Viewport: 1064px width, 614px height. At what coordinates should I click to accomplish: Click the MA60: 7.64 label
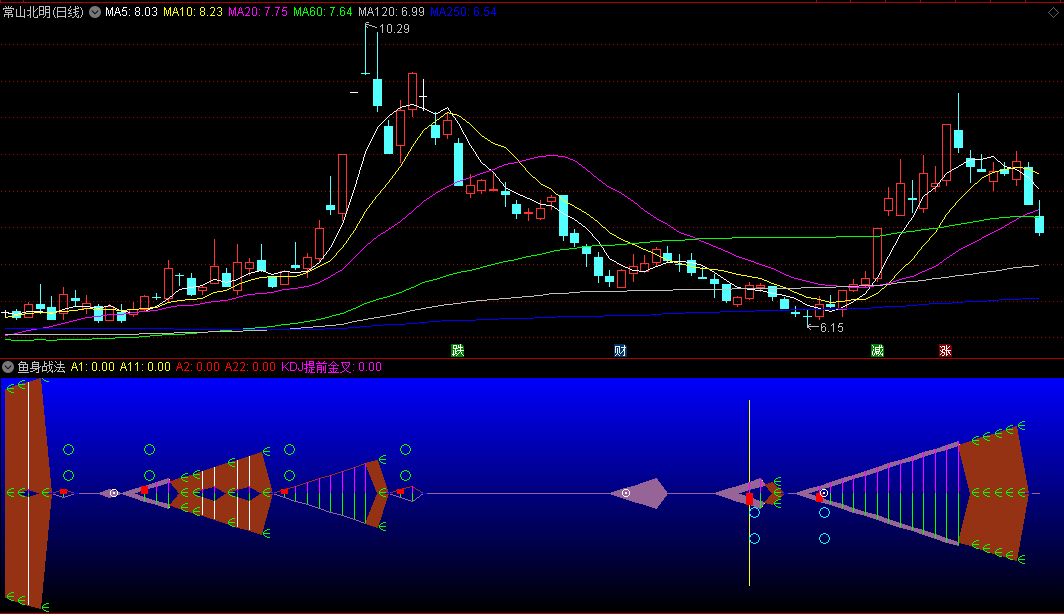tap(323, 12)
